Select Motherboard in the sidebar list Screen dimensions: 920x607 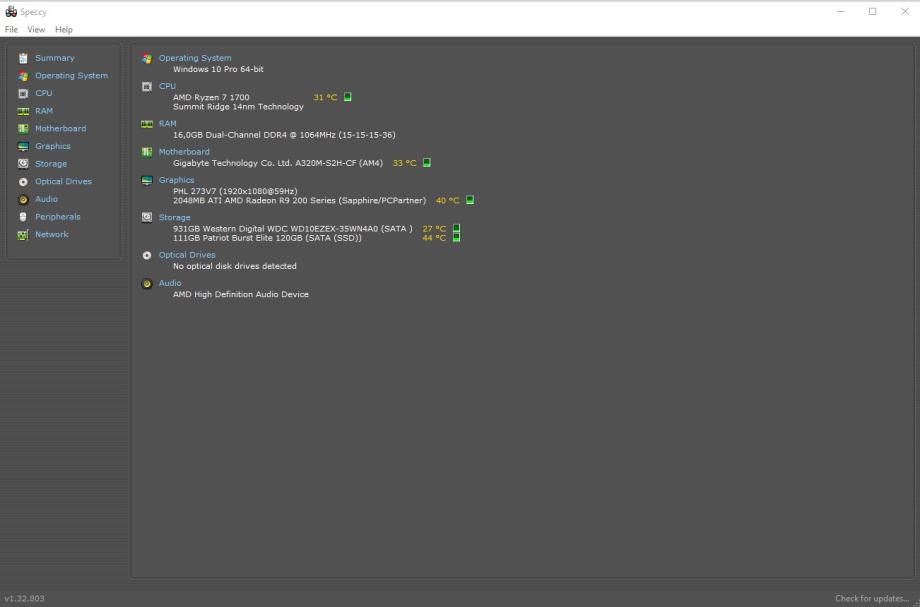[x=60, y=128]
